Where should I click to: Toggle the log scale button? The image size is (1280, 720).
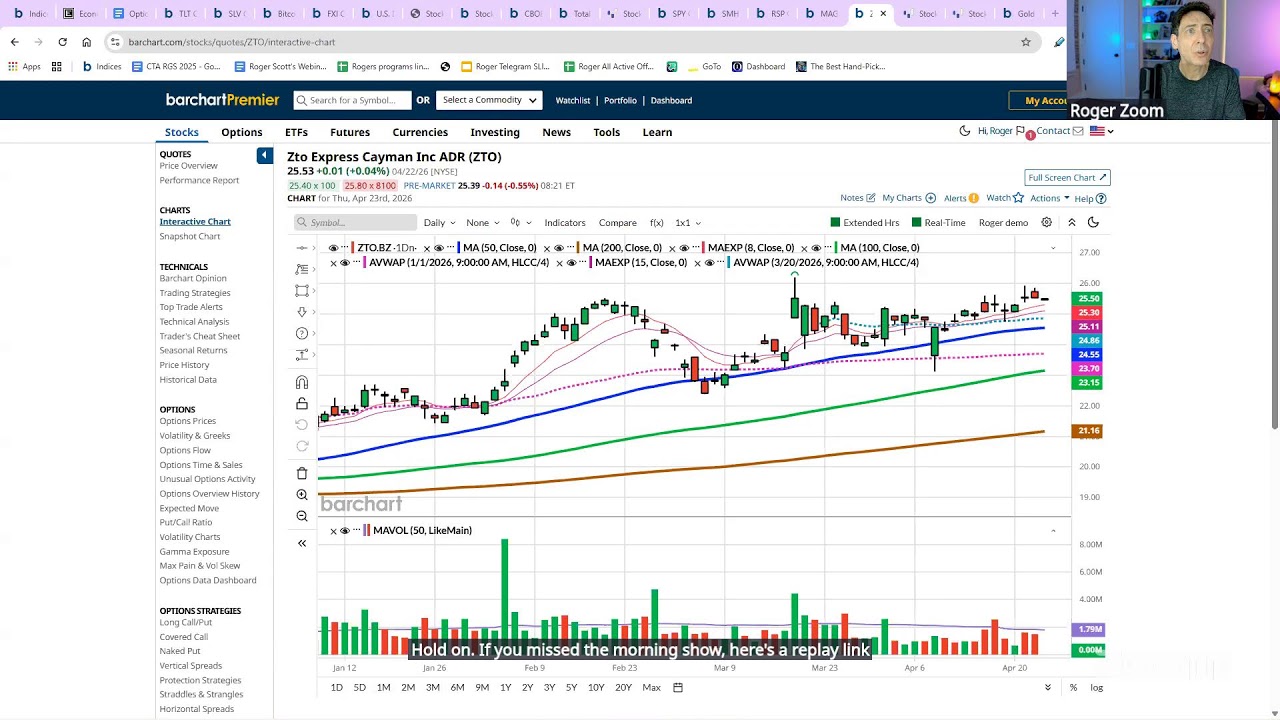(x=1097, y=688)
